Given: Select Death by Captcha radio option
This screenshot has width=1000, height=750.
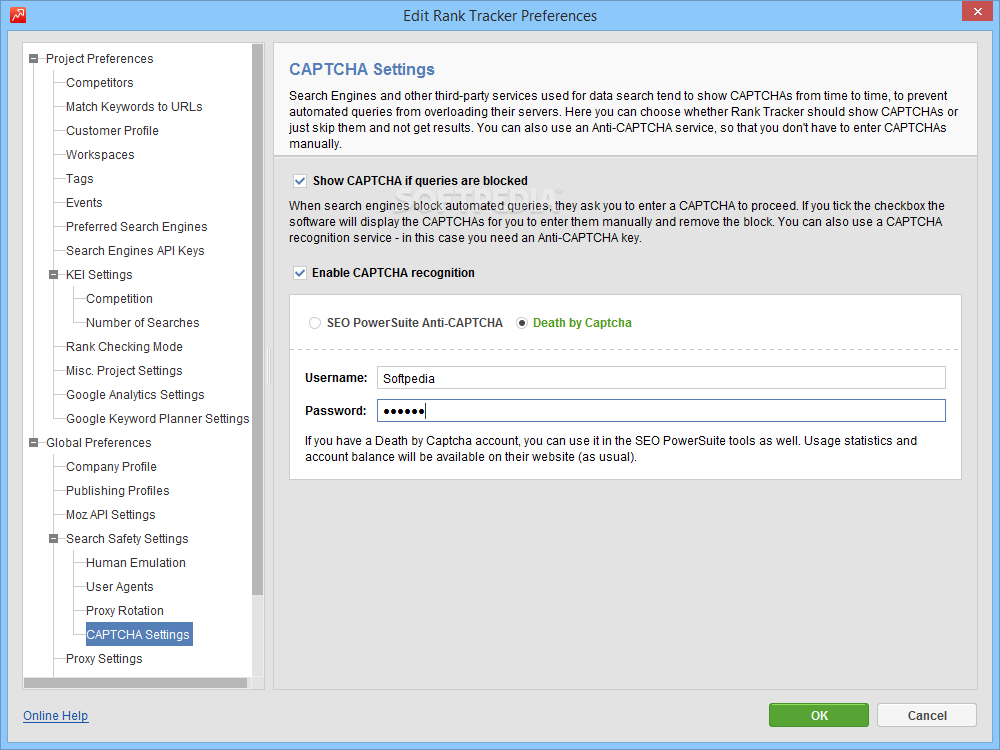Looking at the screenshot, I should (x=522, y=323).
